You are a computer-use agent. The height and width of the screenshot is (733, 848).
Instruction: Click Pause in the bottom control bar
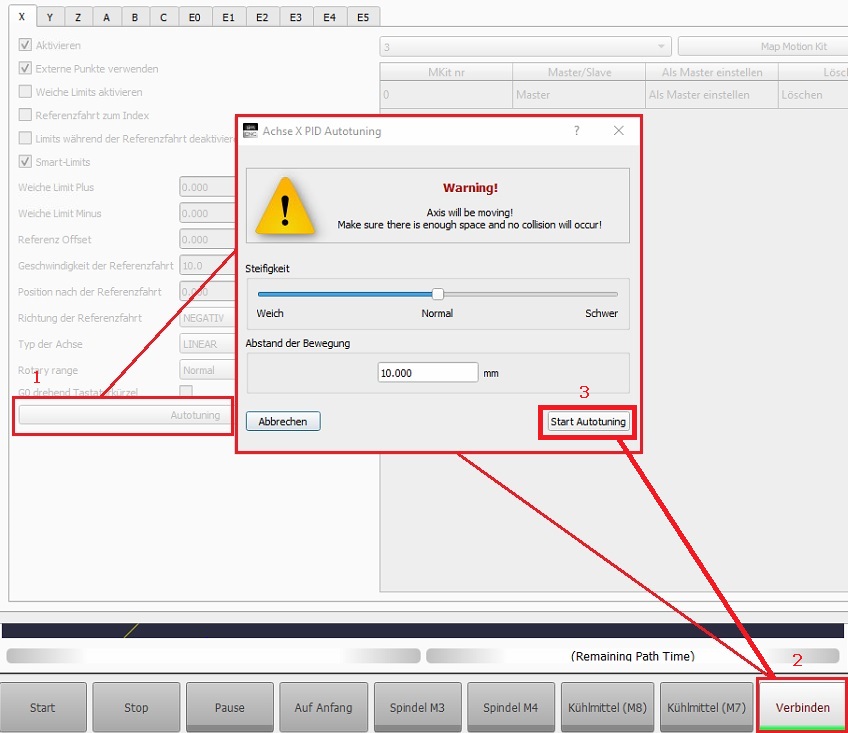click(229, 707)
